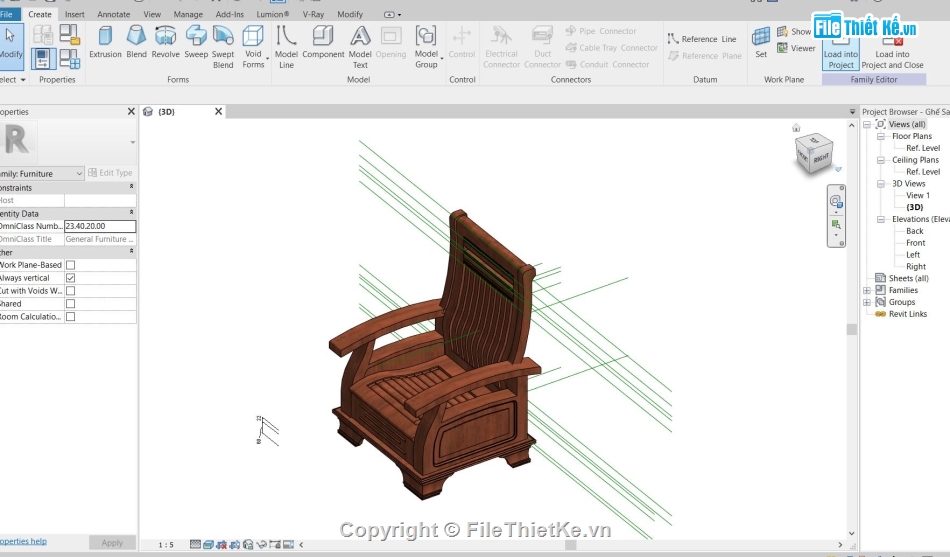This screenshot has width=950, height=557.
Task: Open the Lumion ribbon tab
Action: 273,14
